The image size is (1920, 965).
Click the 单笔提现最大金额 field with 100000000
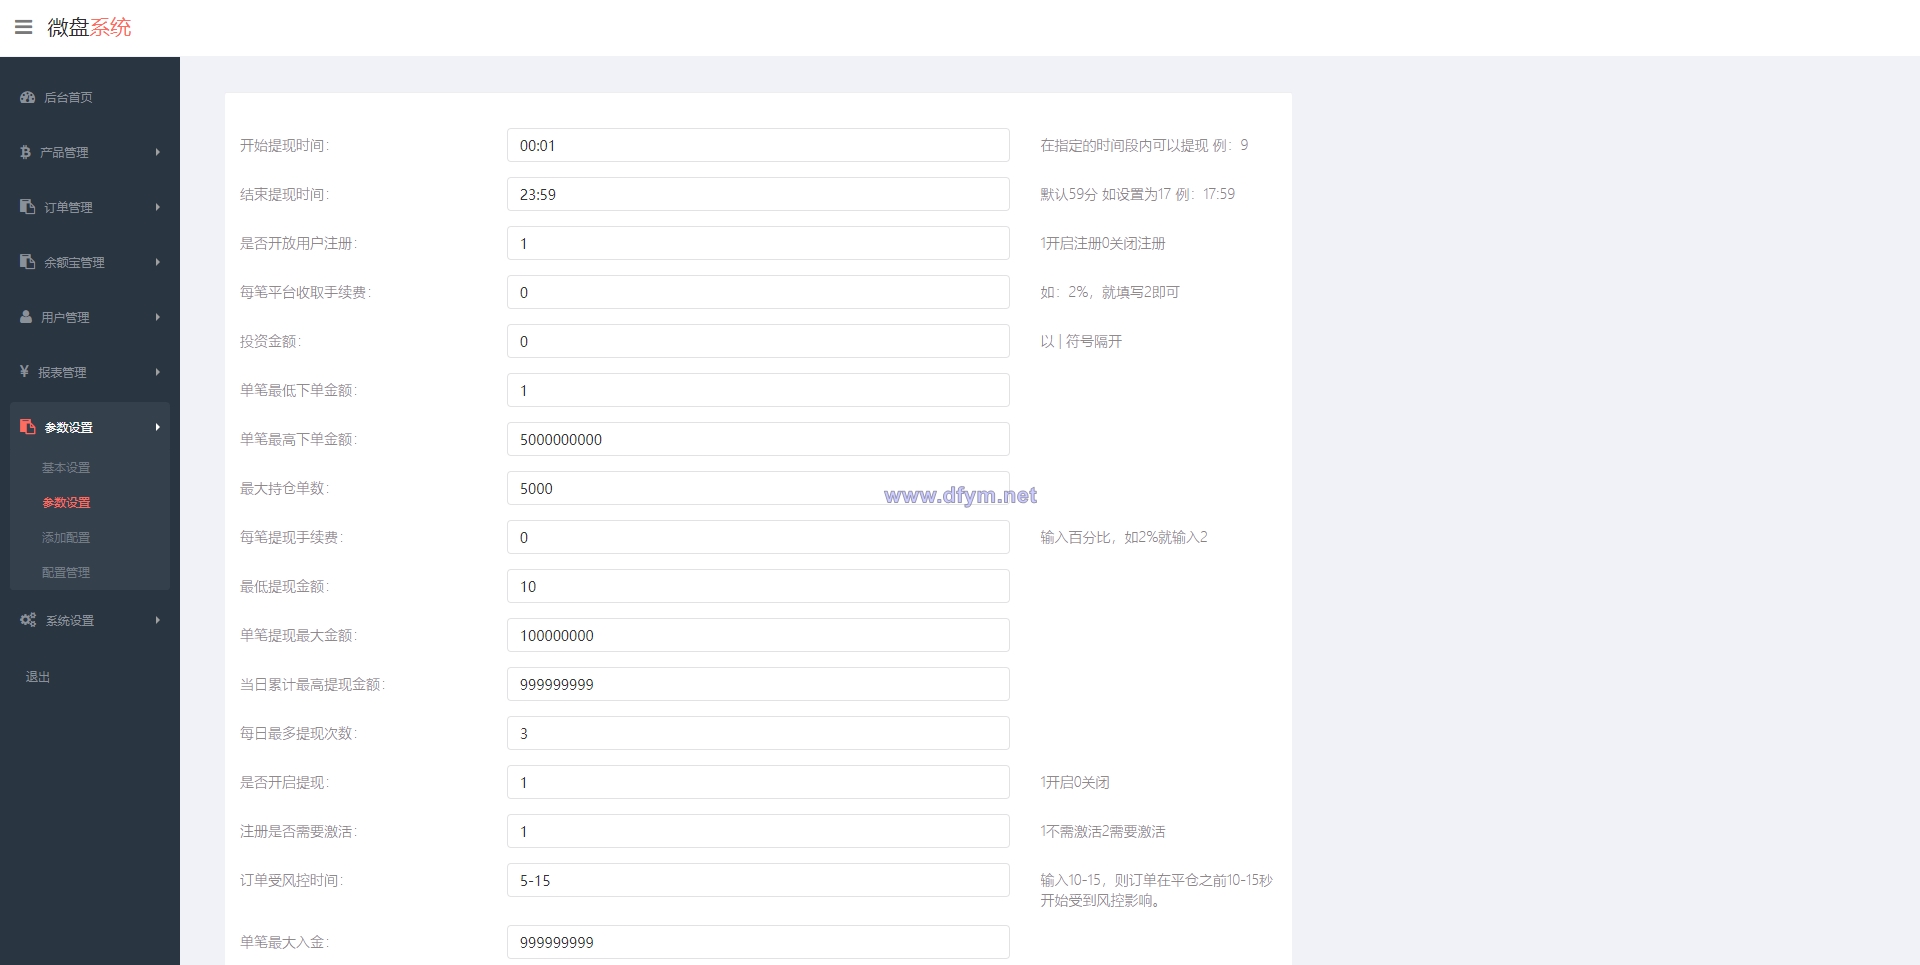tap(758, 635)
